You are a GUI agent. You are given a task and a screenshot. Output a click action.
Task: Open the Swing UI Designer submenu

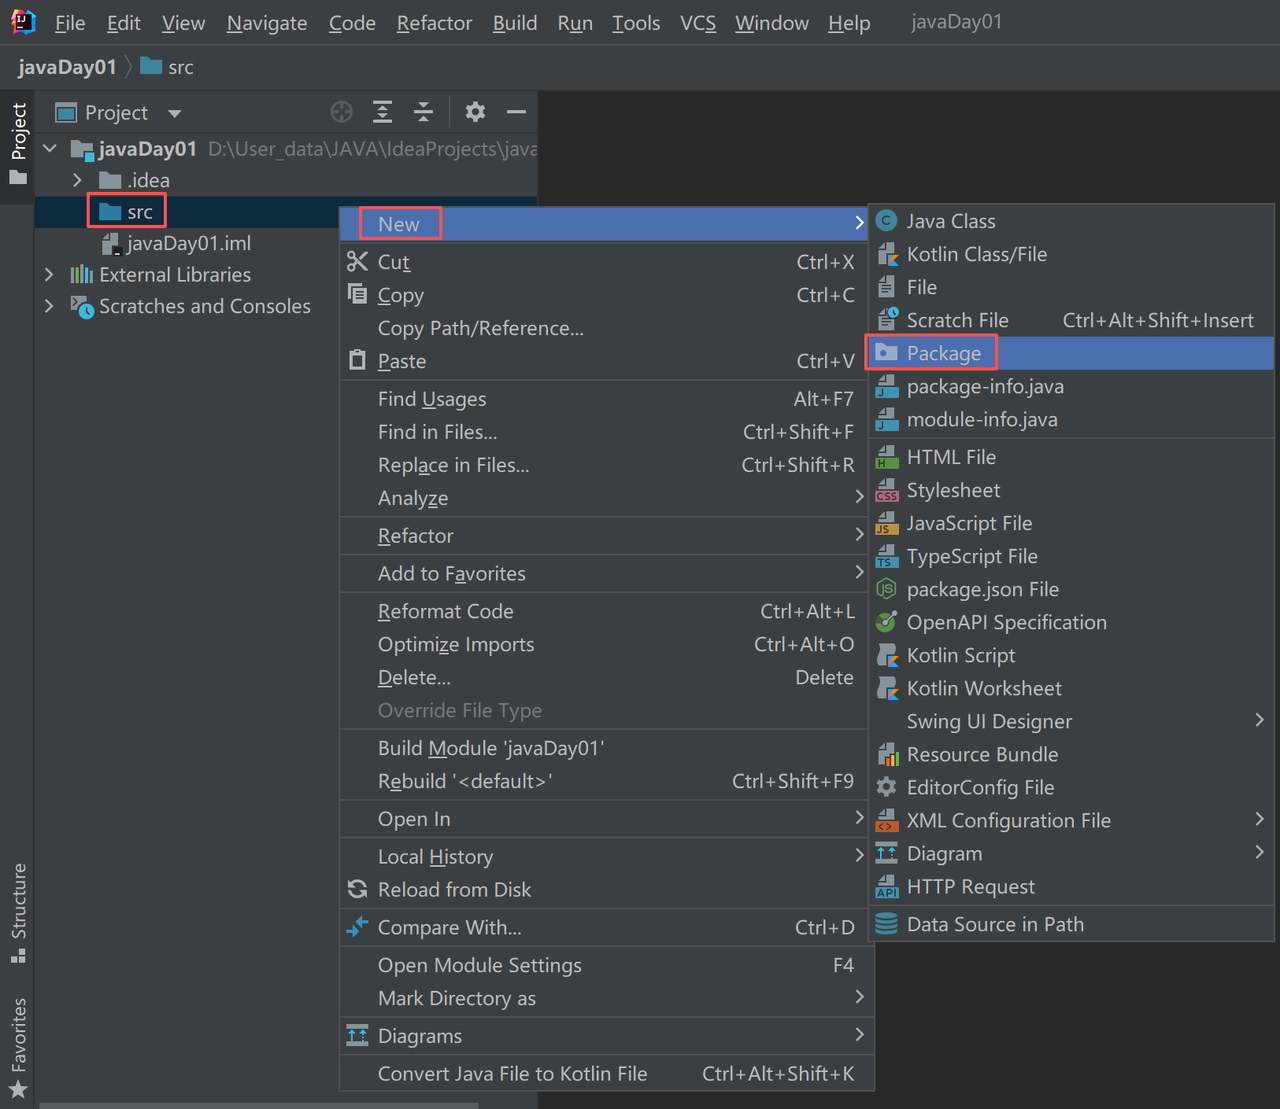click(x=1071, y=721)
